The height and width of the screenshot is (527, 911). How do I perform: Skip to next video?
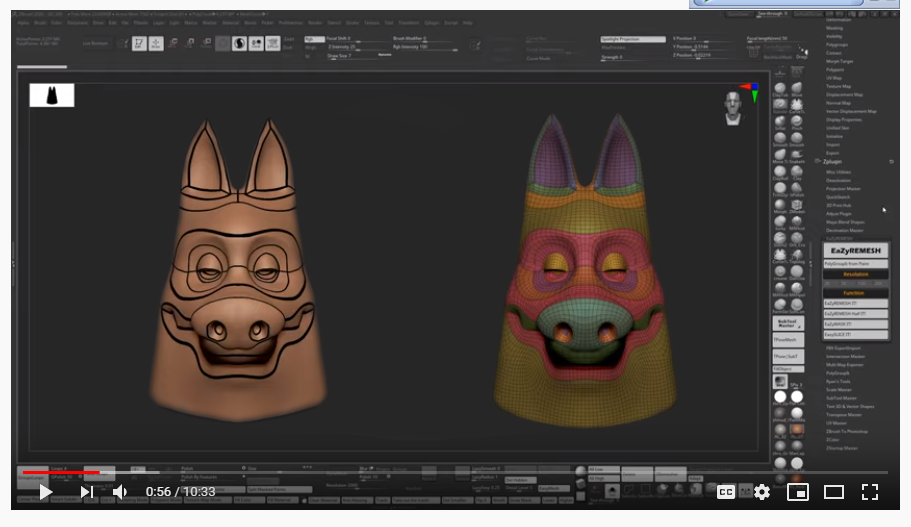point(87,492)
